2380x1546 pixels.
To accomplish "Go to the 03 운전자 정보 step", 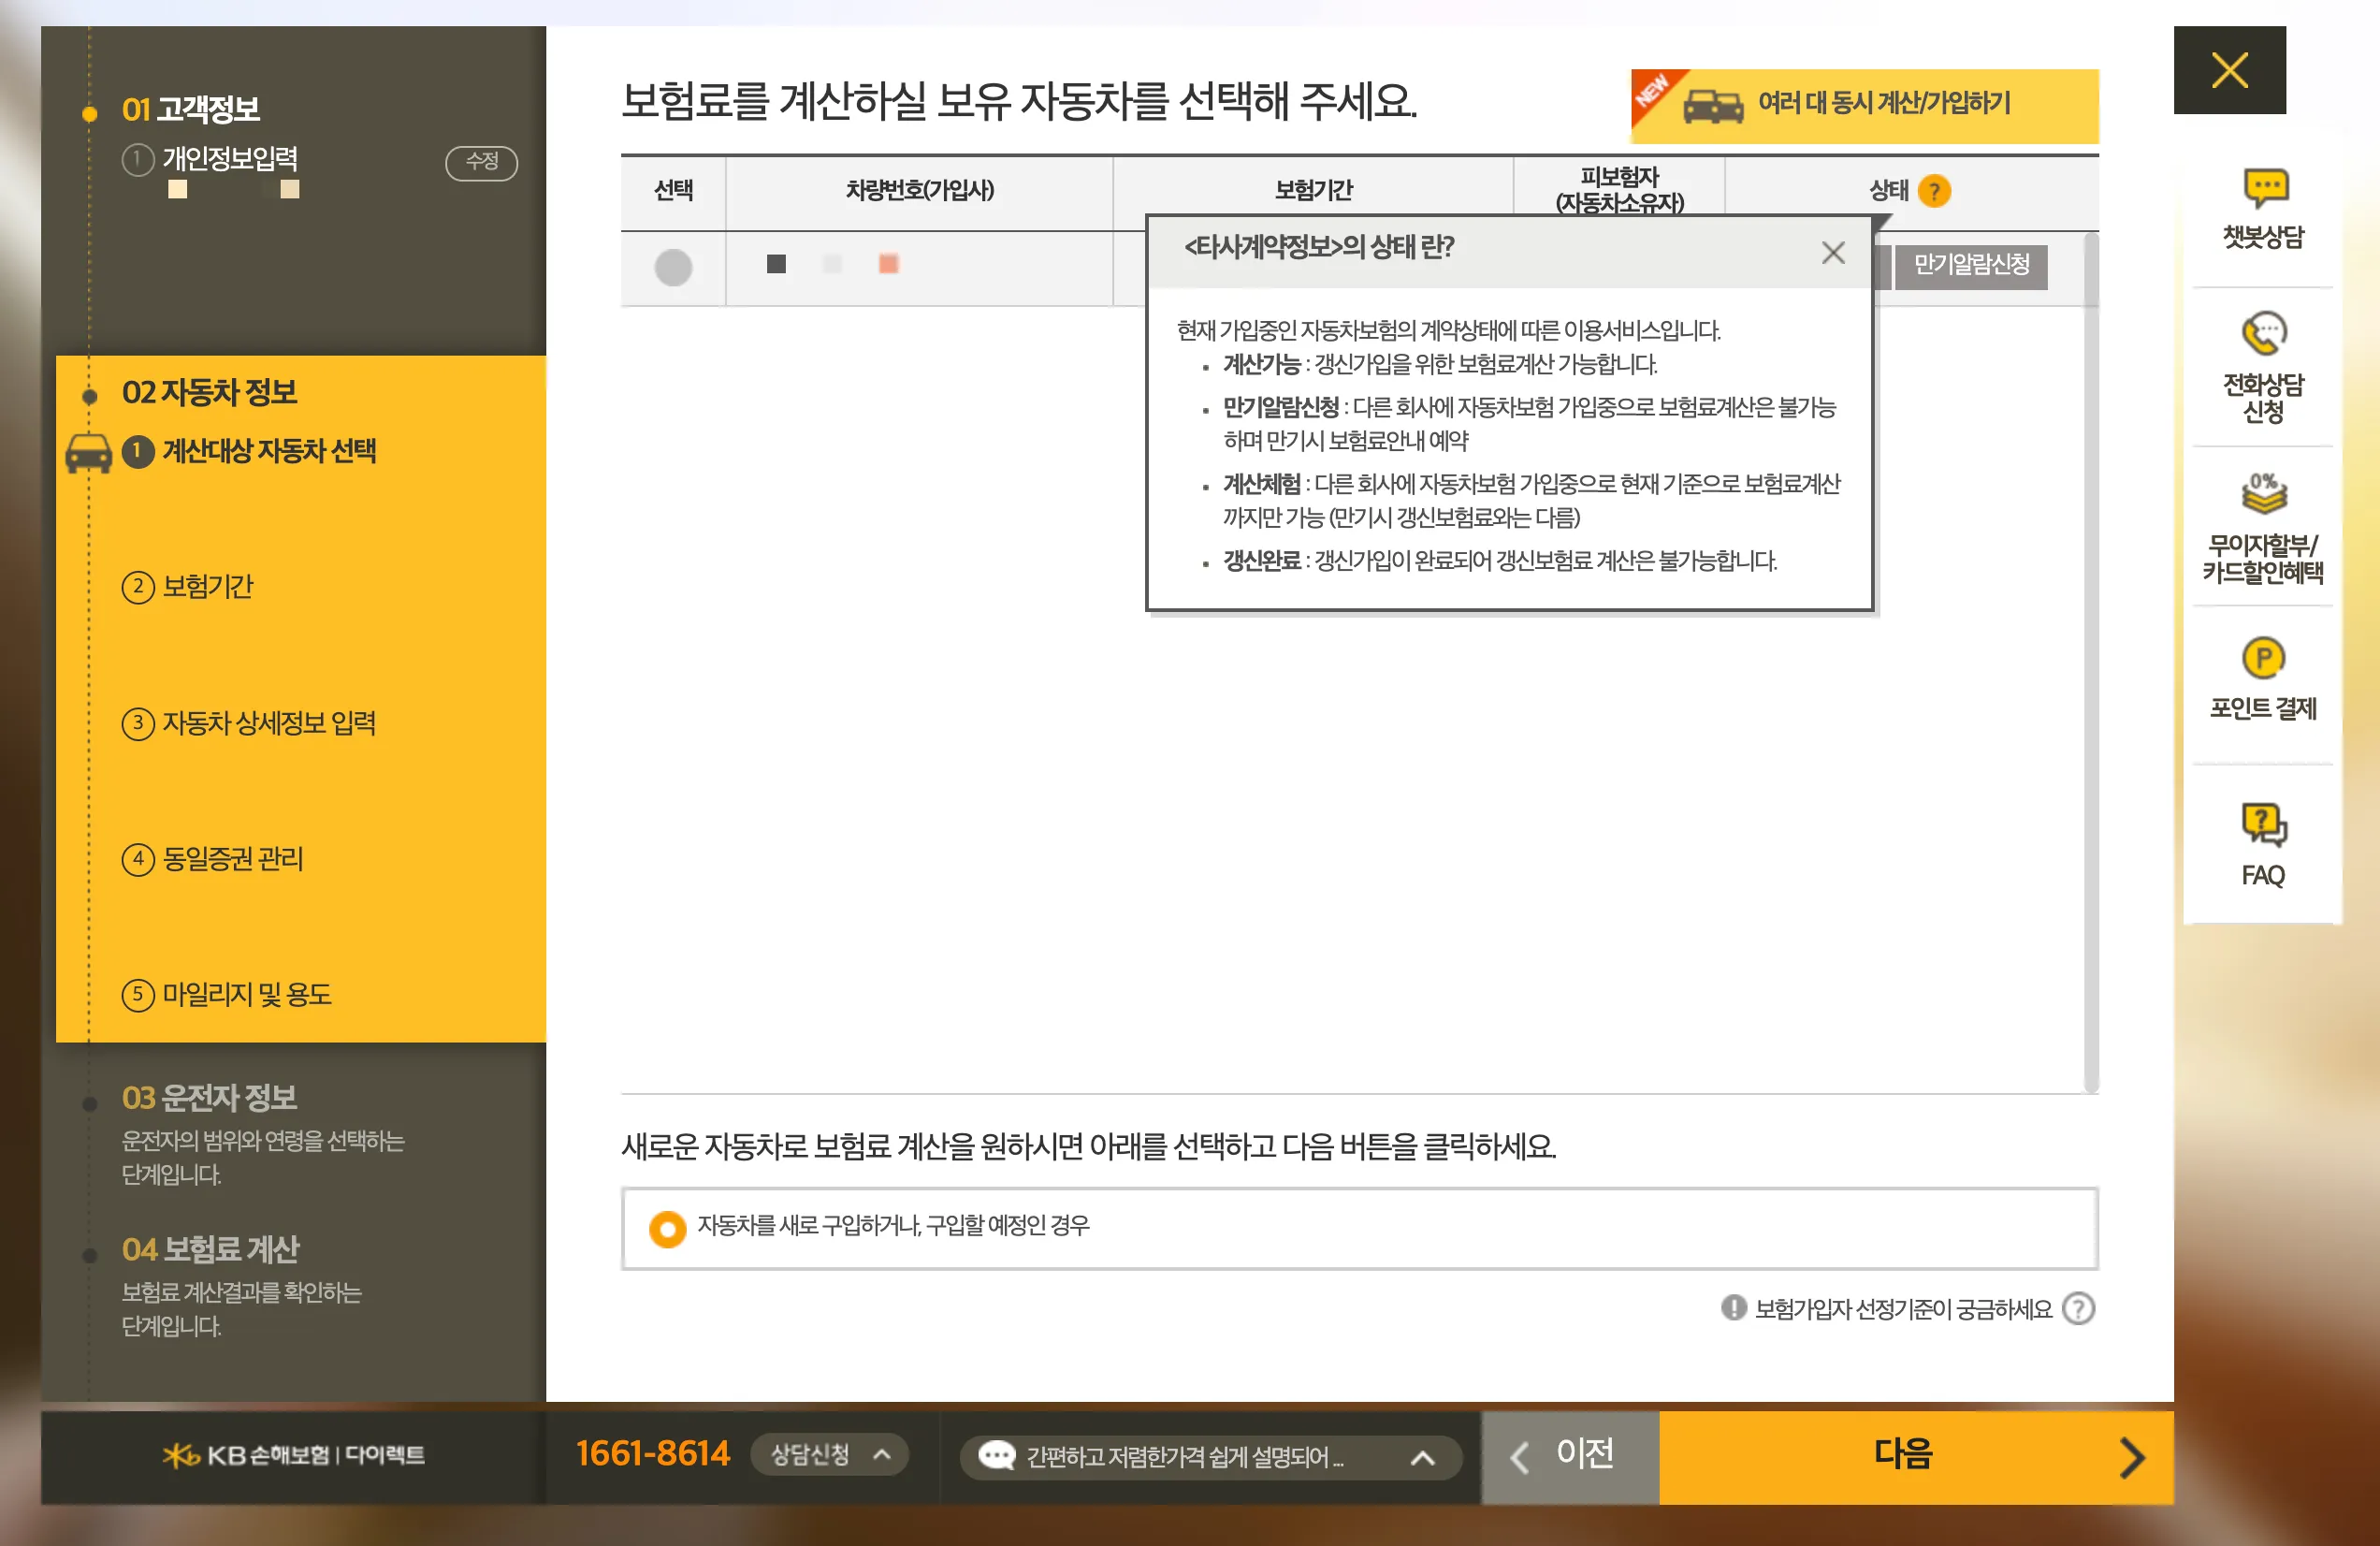I will click(x=210, y=1098).
